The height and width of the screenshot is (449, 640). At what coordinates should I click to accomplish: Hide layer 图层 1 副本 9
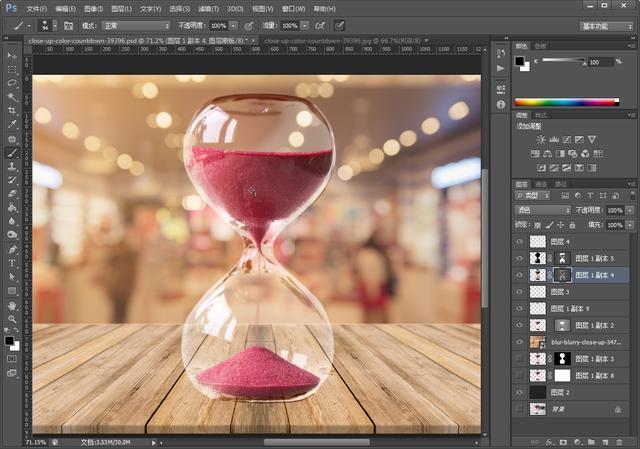click(x=520, y=309)
